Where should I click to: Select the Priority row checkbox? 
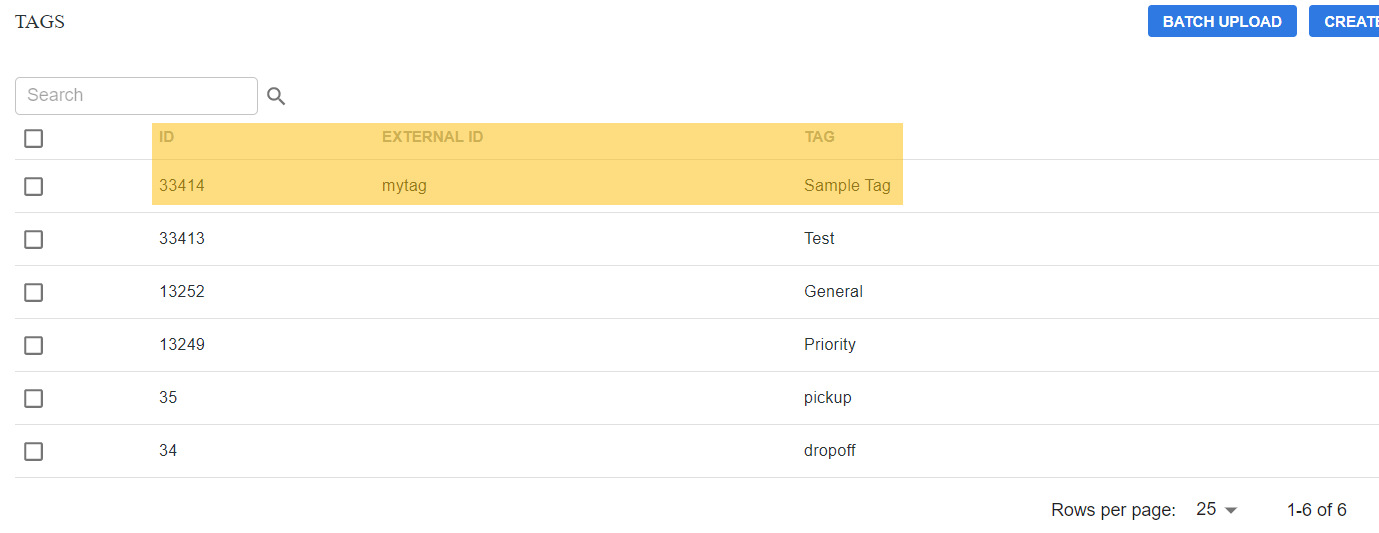pos(34,345)
